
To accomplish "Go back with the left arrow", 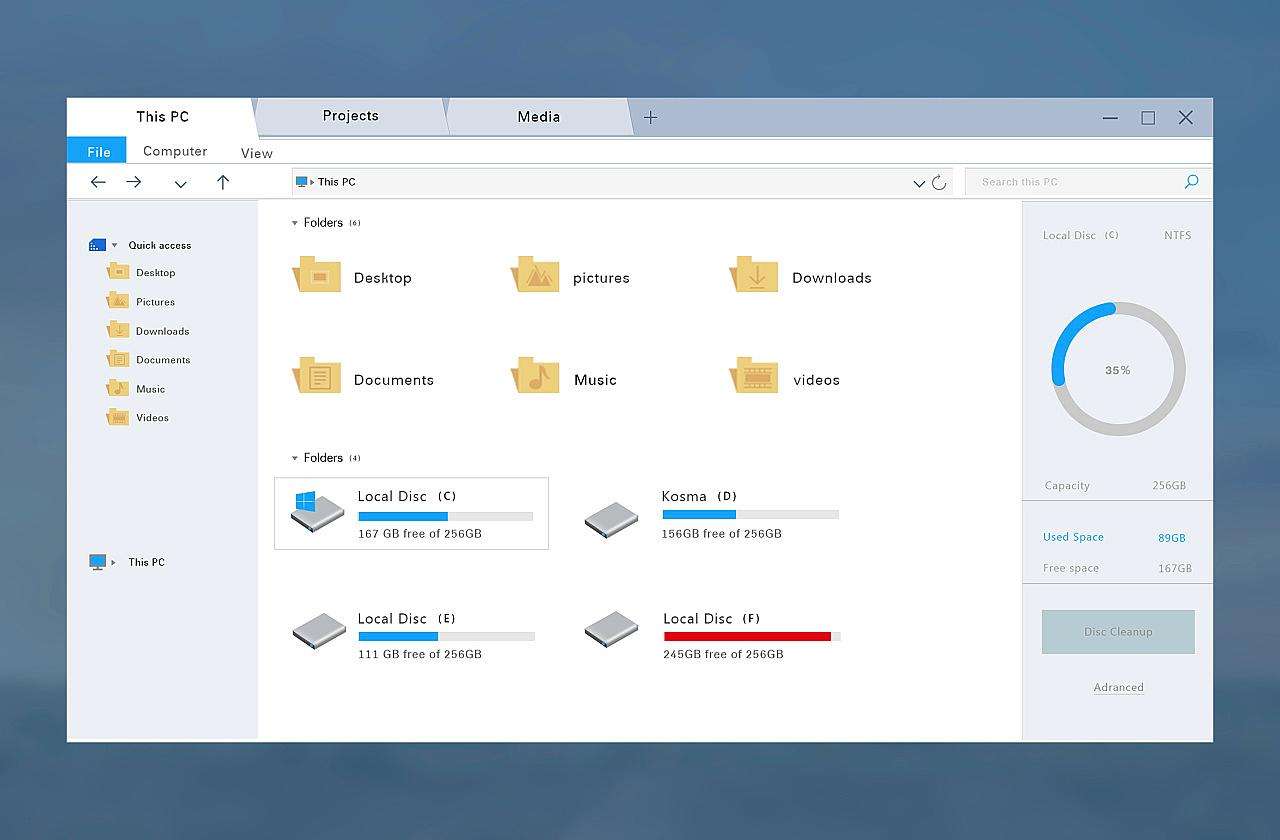I will tap(98, 182).
